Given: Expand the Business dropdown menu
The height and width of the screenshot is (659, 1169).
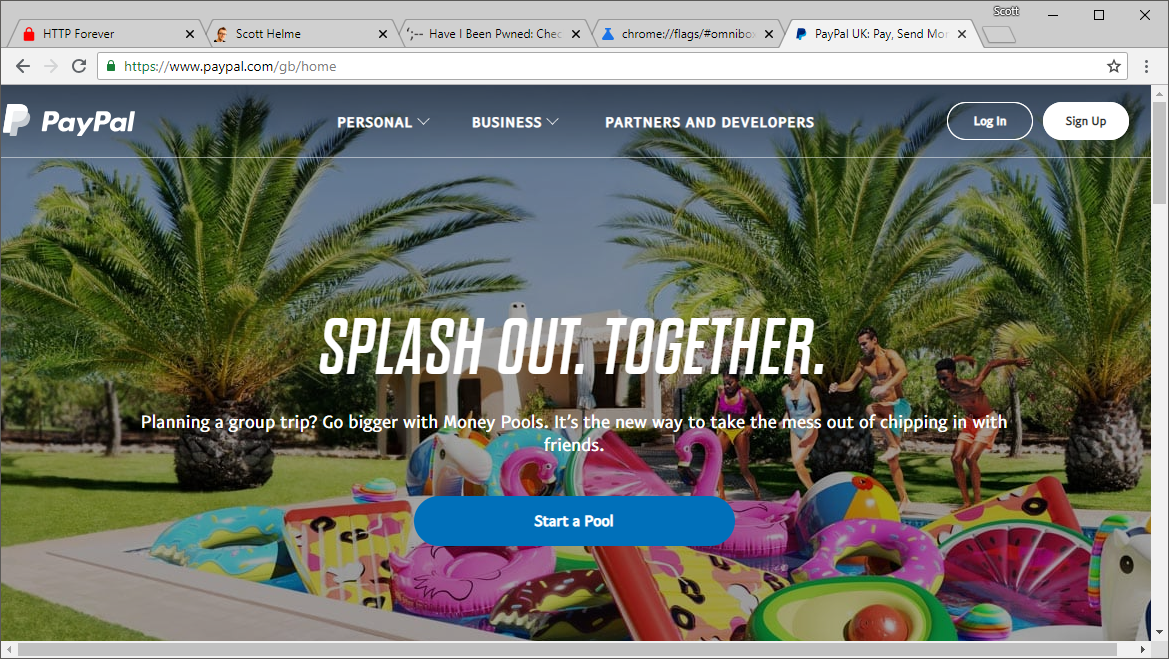Looking at the screenshot, I should click(x=514, y=122).
